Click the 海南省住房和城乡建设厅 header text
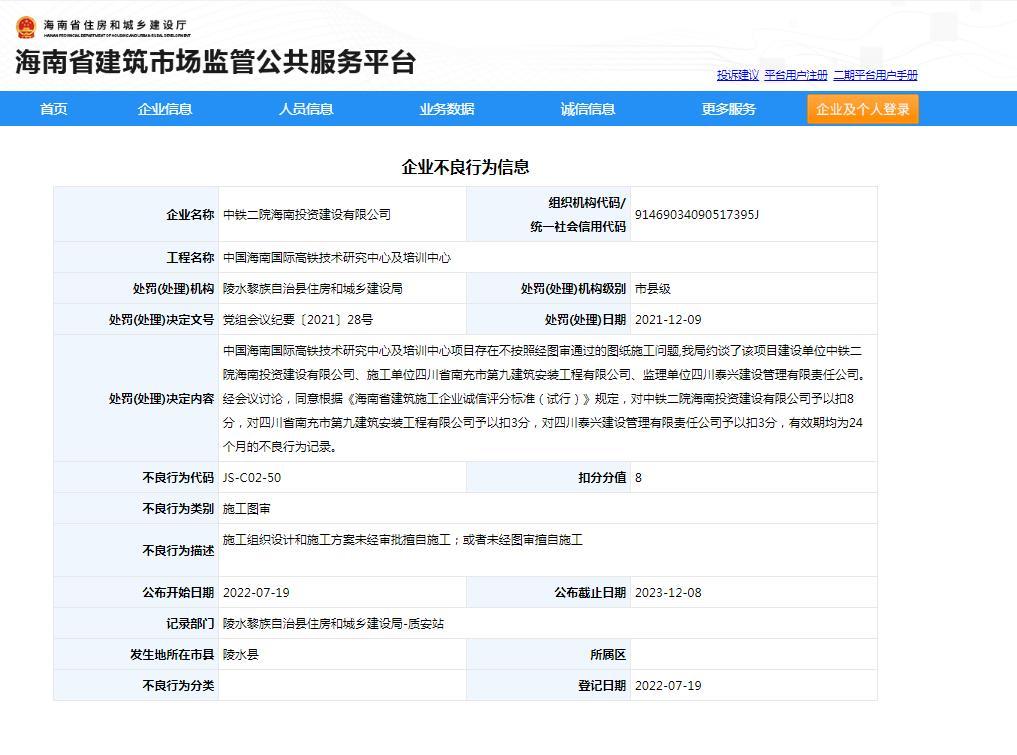The height and width of the screenshot is (755, 1017). [115, 25]
